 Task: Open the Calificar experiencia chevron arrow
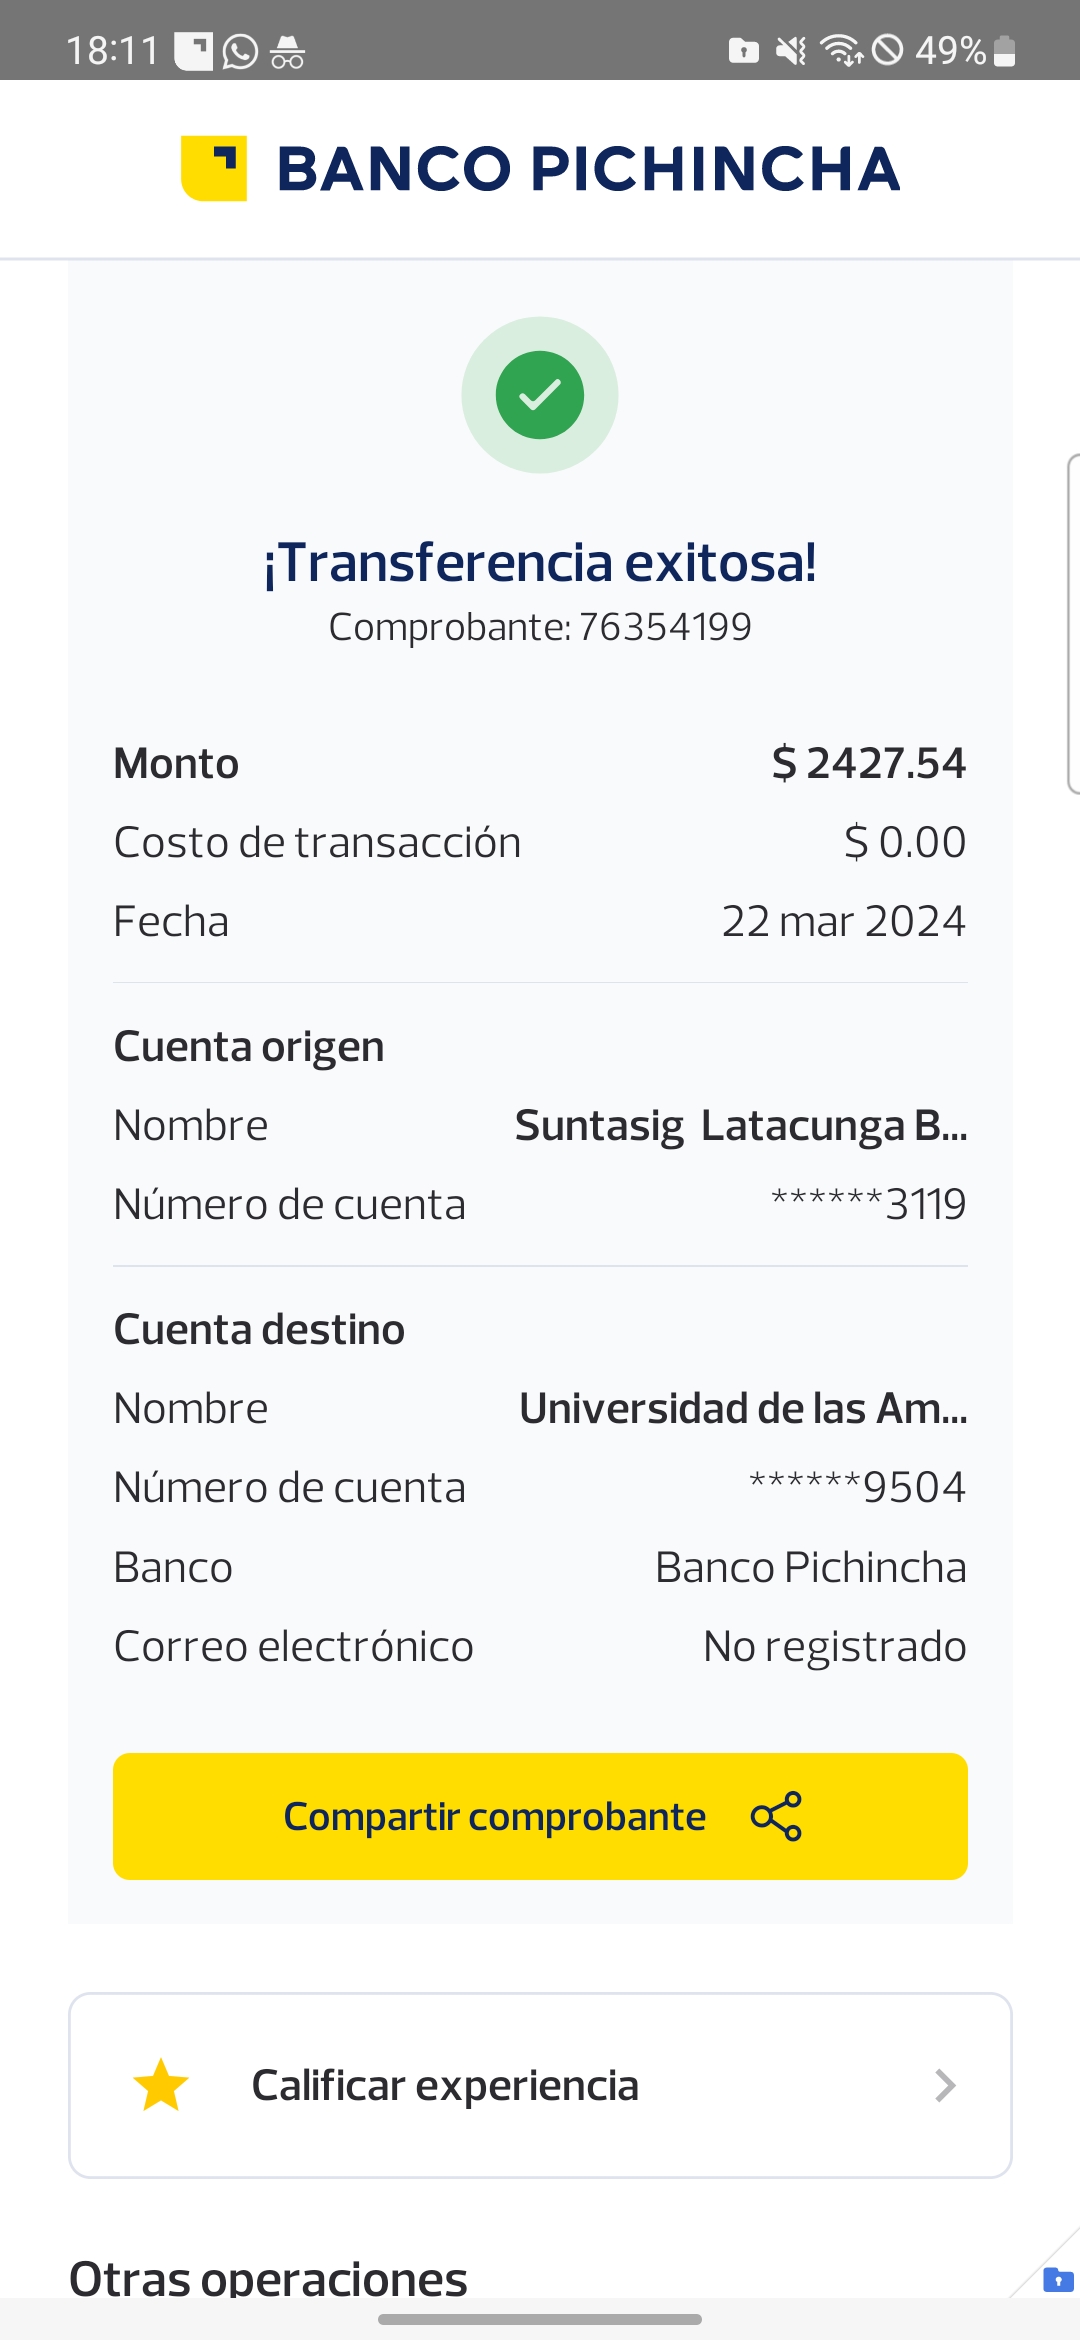[945, 2085]
